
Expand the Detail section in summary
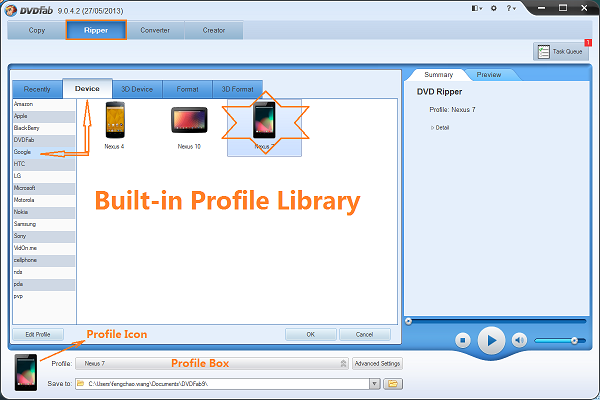tap(440, 128)
